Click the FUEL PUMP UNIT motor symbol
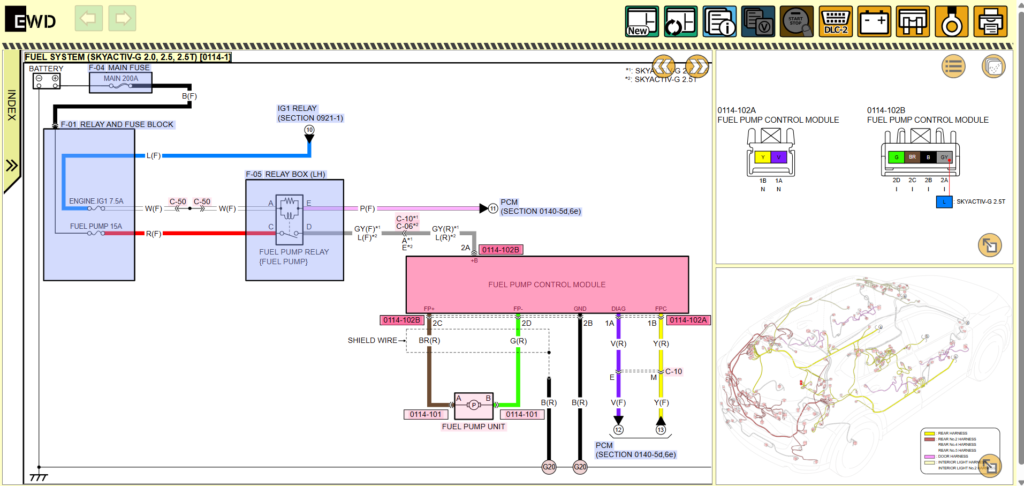 [474, 406]
